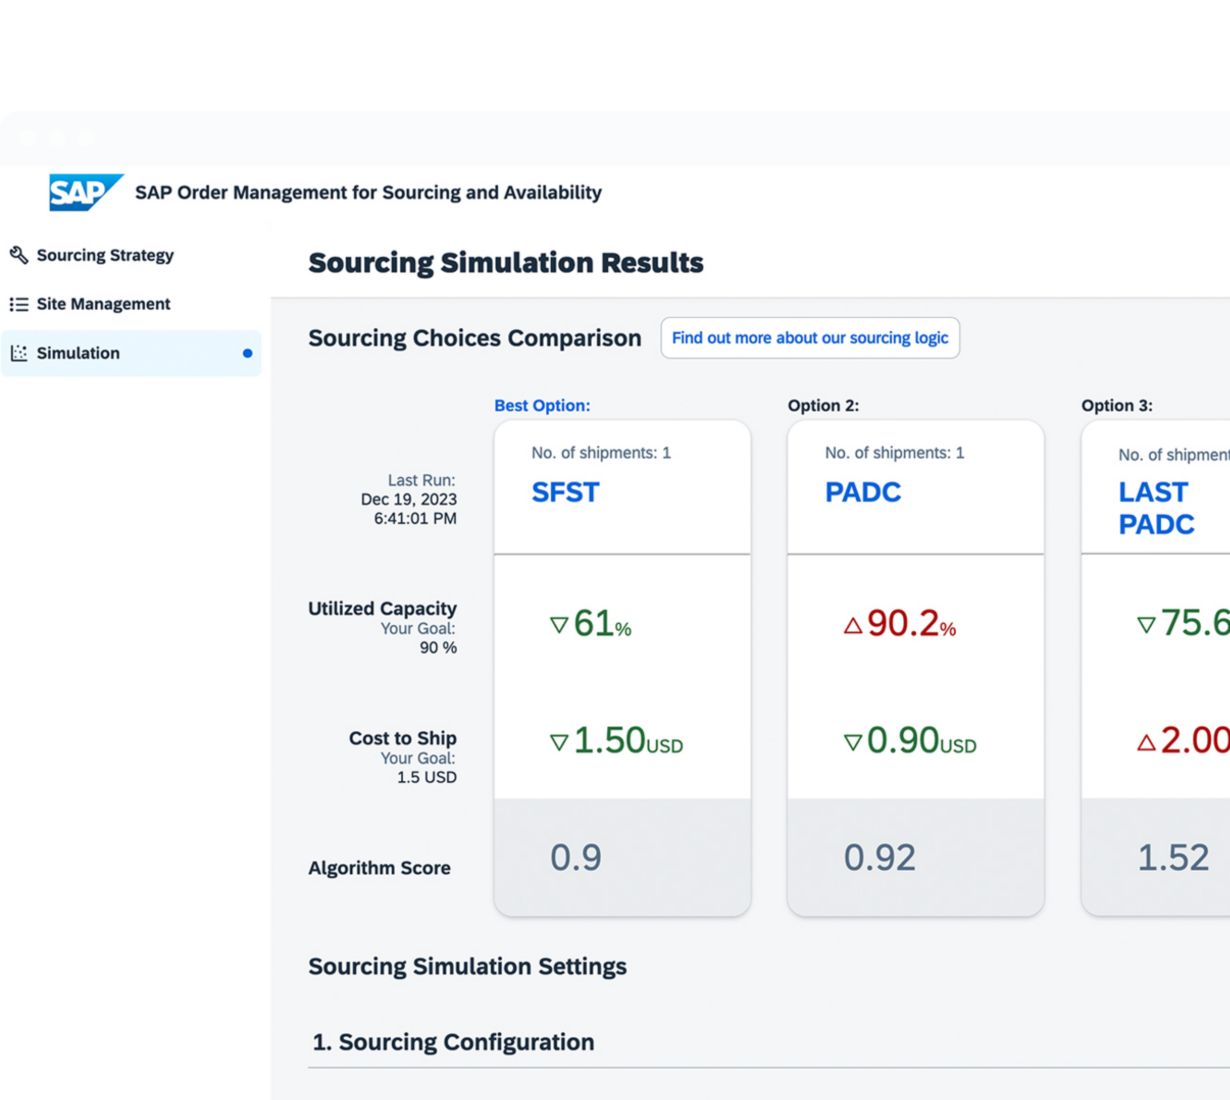The height and width of the screenshot is (1100, 1230).
Task: Select Simulation in the sidebar
Action: (x=78, y=353)
